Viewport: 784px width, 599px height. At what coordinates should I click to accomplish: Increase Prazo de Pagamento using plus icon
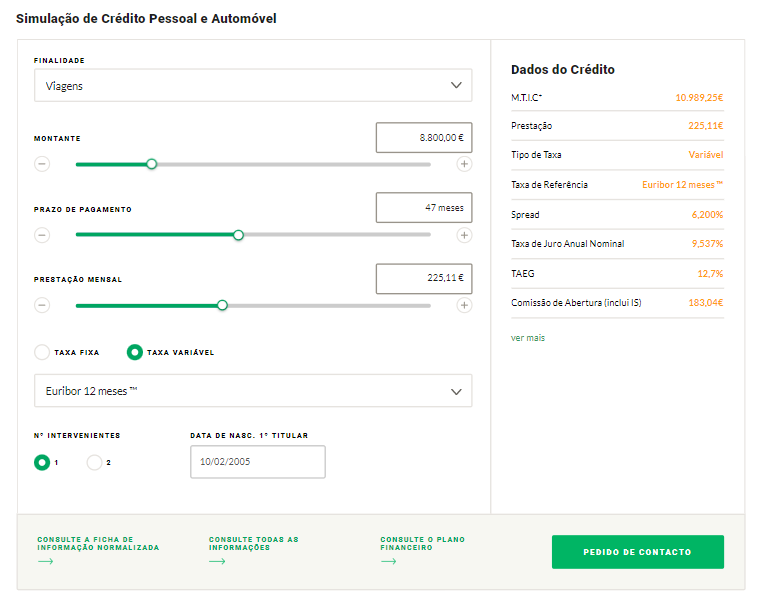pos(464,235)
